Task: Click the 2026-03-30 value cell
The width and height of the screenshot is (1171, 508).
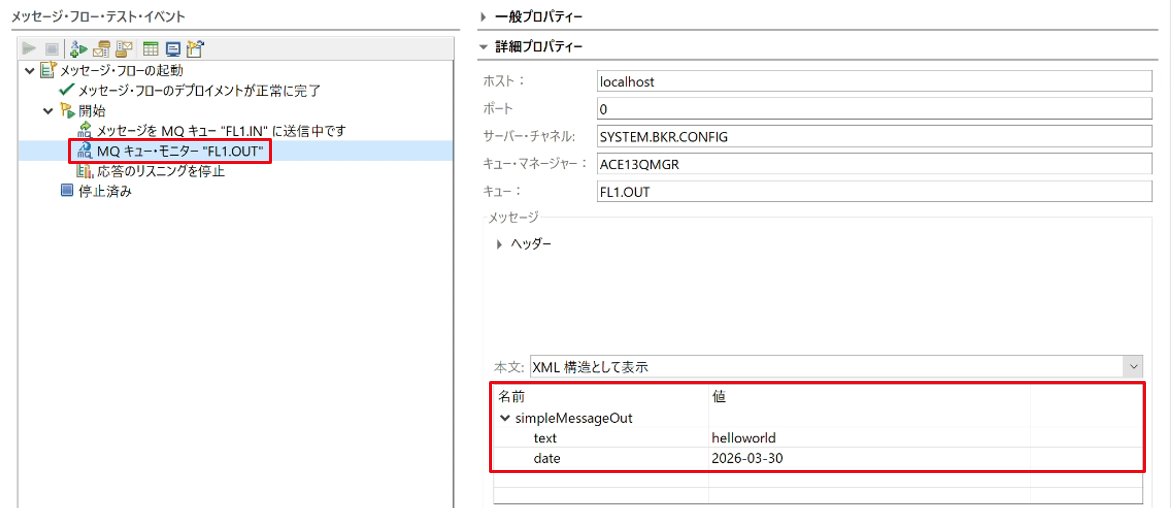Action: click(869, 456)
